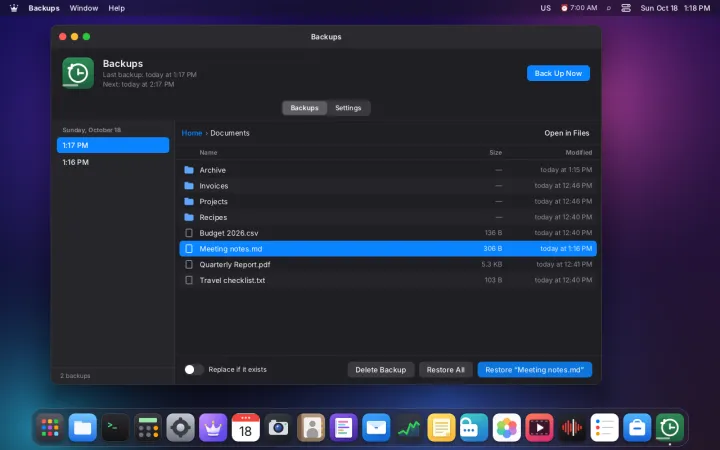Open the App Store bag in the dock
The width and height of the screenshot is (720, 450).
[x=637, y=428]
